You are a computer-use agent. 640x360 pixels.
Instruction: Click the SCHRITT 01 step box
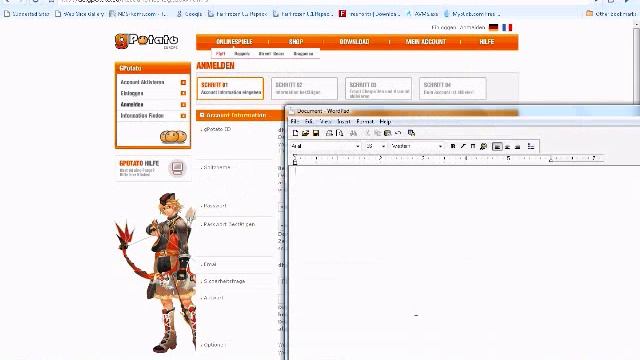(x=230, y=88)
